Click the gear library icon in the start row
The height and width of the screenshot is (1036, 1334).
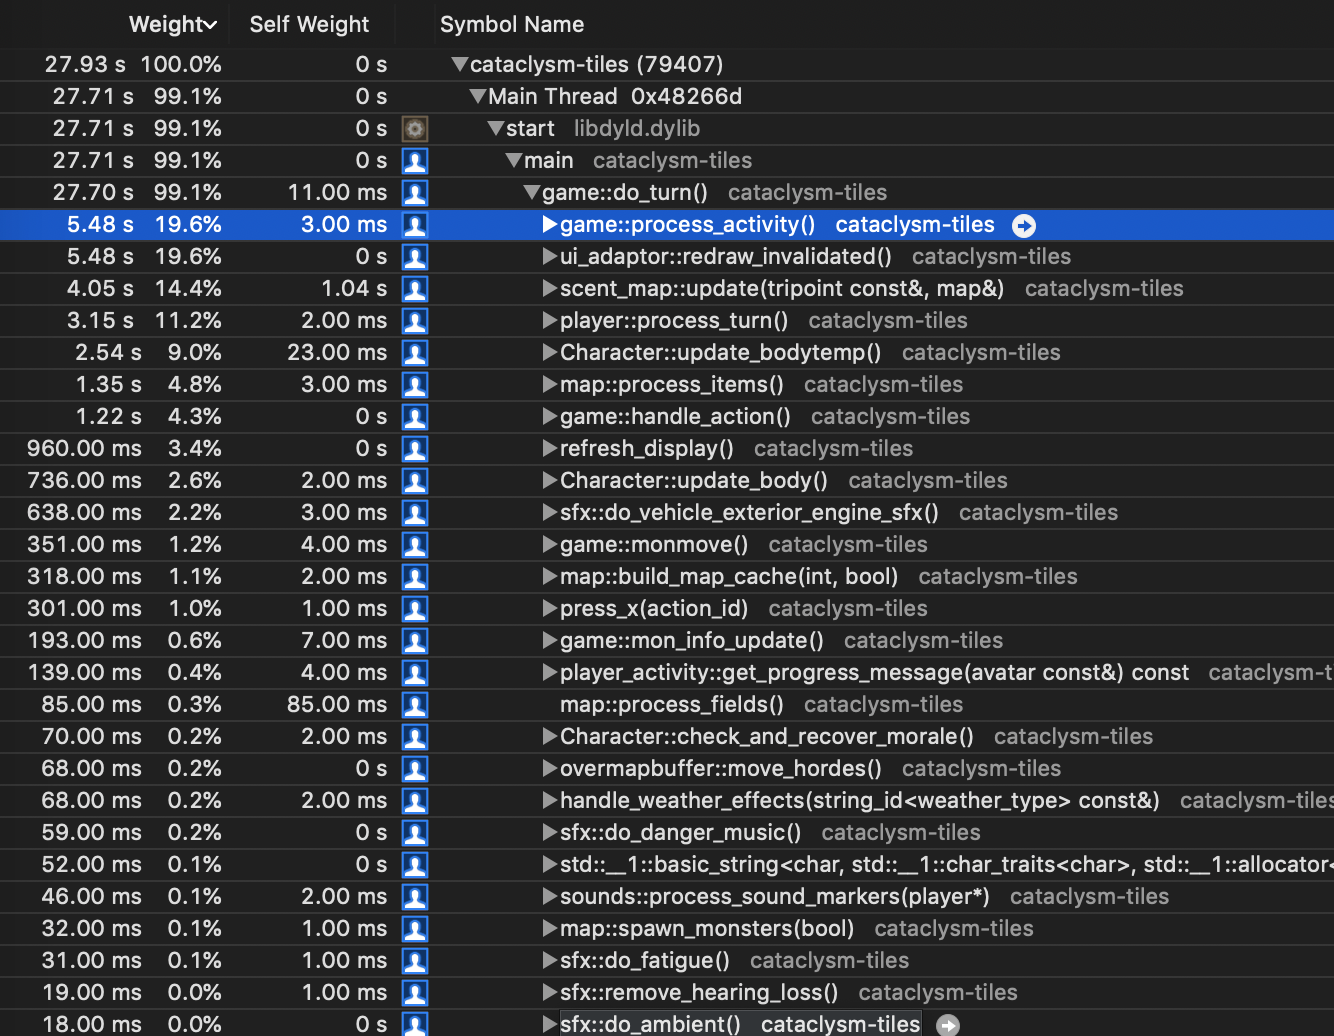click(415, 129)
